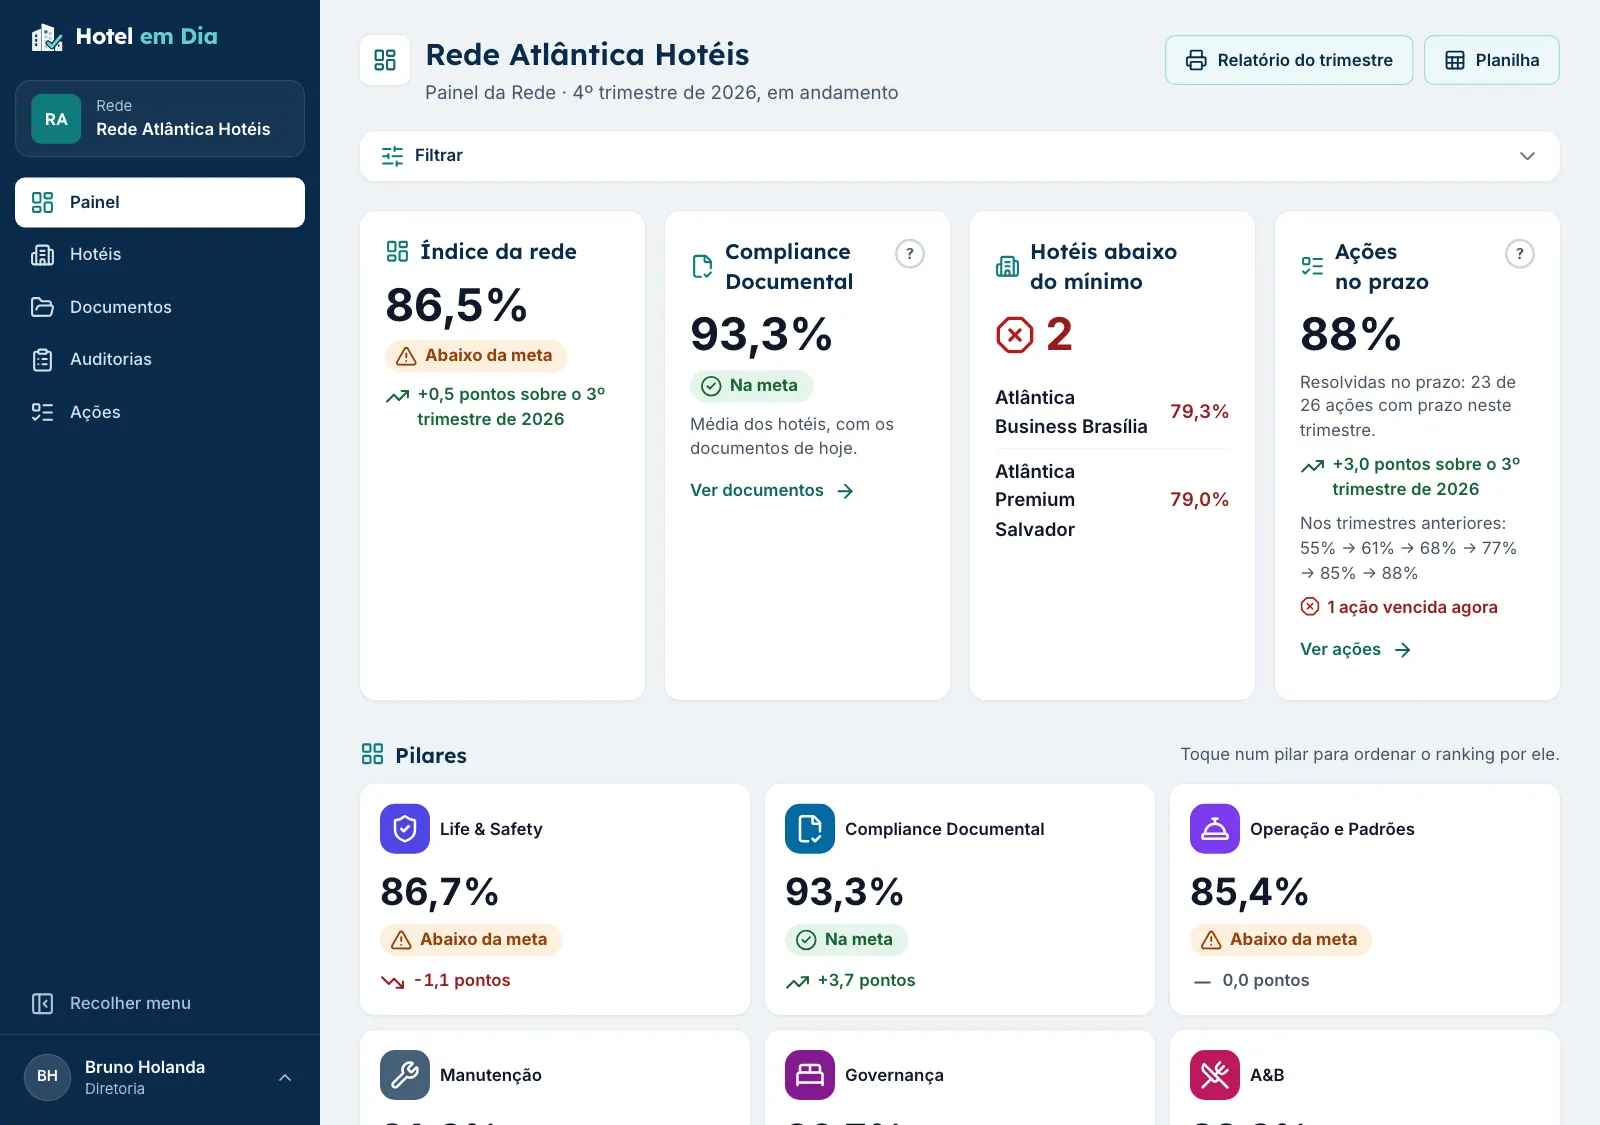Select the Compliance Documental pillar icon
This screenshot has width=1600, height=1125.
point(810,829)
